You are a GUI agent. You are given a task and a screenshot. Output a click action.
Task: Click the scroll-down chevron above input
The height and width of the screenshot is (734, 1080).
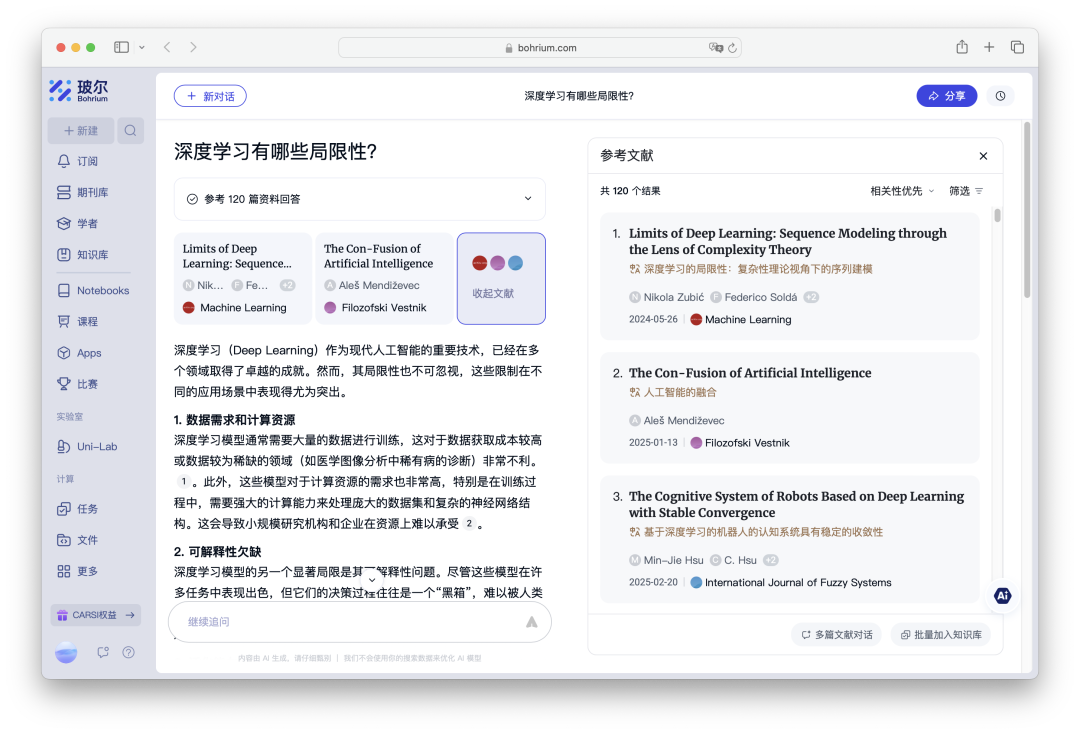point(372,580)
